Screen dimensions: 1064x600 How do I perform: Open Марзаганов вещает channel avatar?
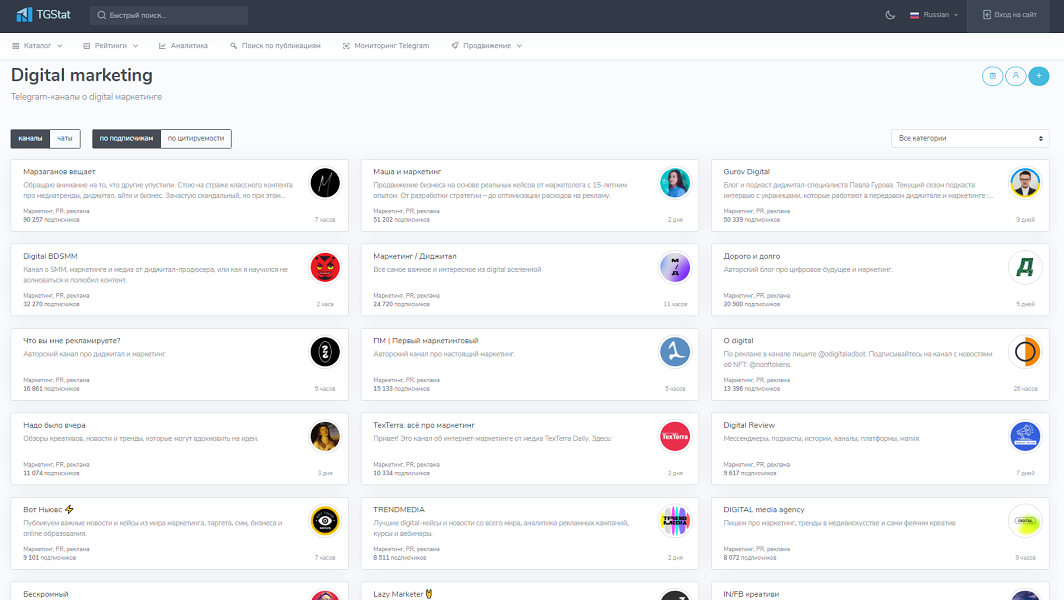point(325,183)
